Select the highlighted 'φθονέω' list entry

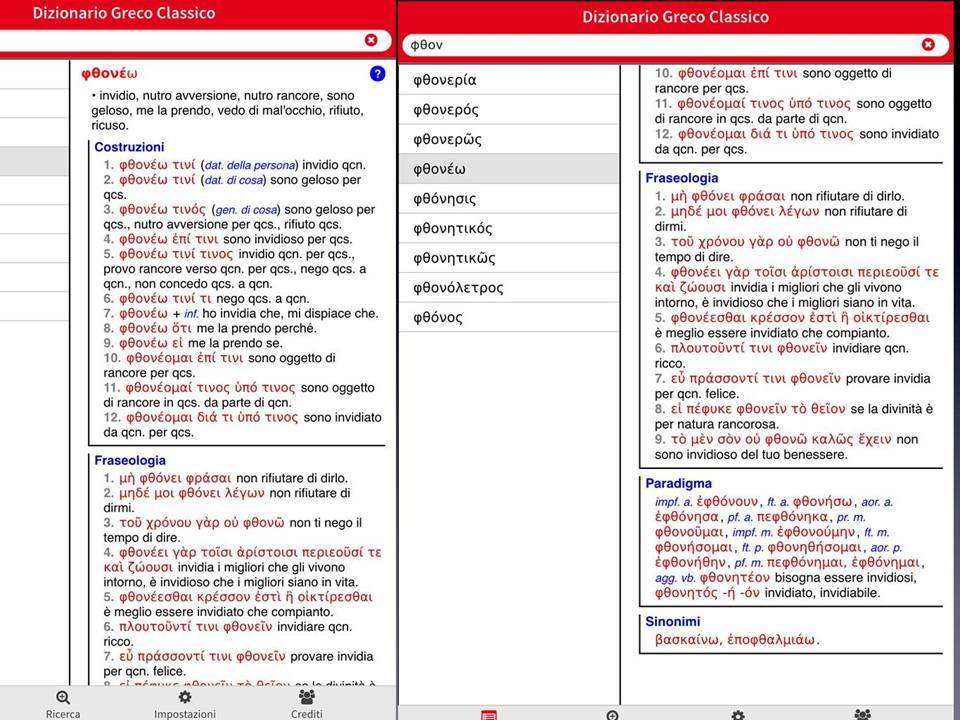point(509,169)
